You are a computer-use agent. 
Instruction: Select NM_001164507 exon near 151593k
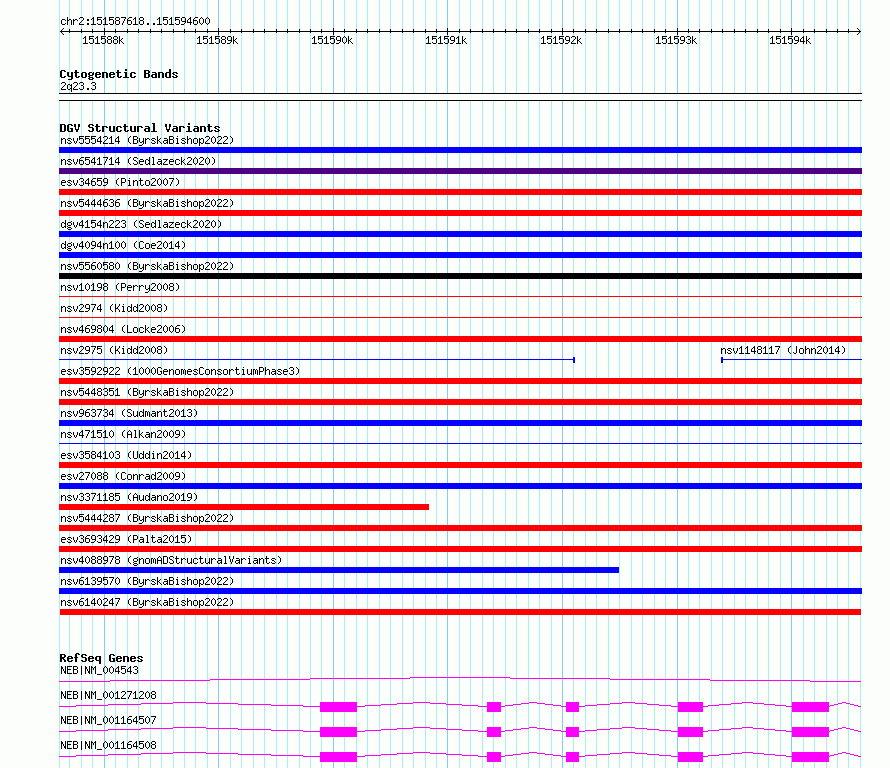coord(690,732)
